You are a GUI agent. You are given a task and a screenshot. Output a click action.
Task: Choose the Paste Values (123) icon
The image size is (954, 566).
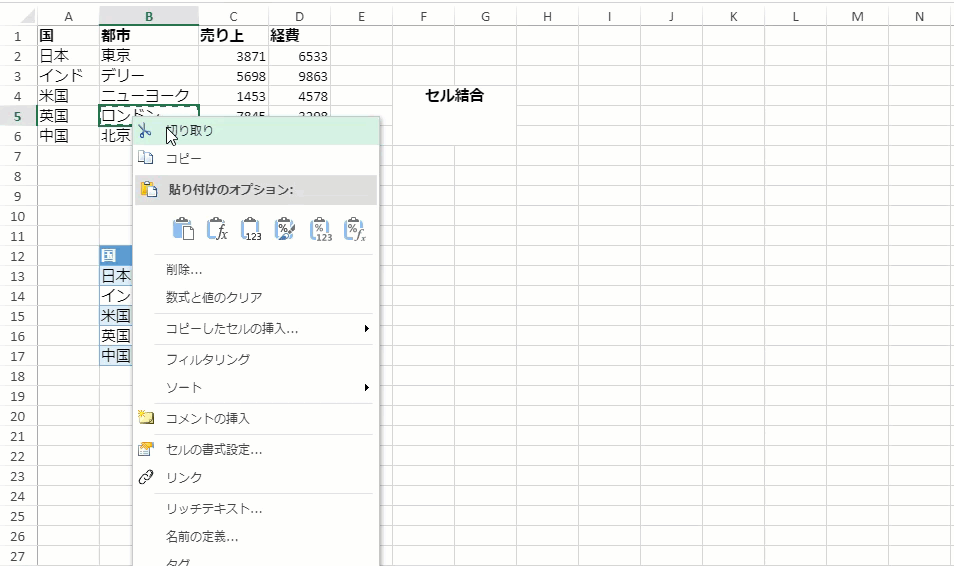[251, 229]
